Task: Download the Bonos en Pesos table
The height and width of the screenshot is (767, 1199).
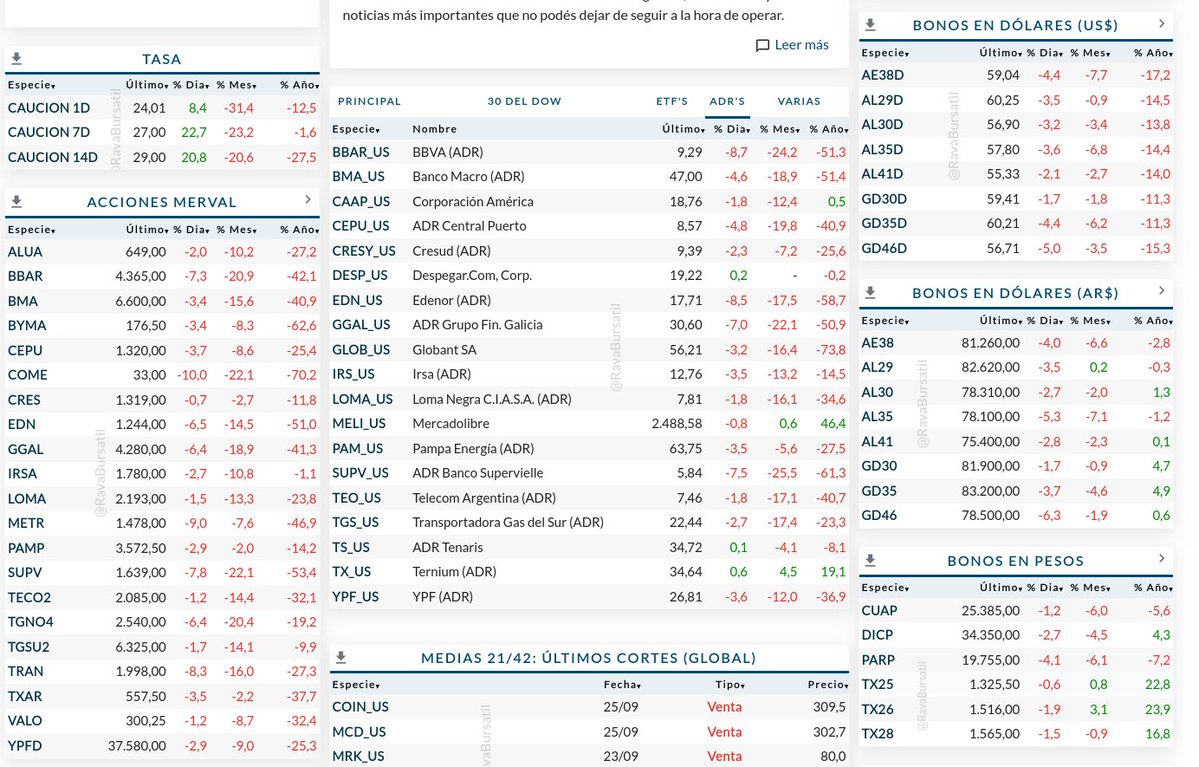Action: (x=870, y=561)
